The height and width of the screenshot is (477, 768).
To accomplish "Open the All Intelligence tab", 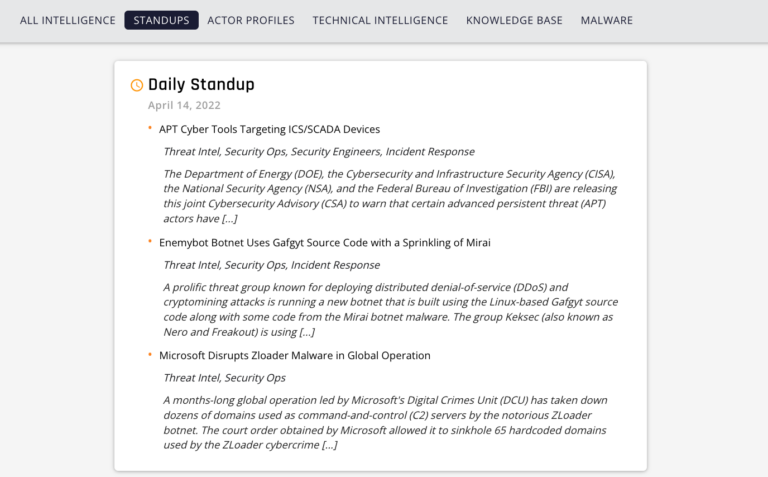I will point(68,21).
